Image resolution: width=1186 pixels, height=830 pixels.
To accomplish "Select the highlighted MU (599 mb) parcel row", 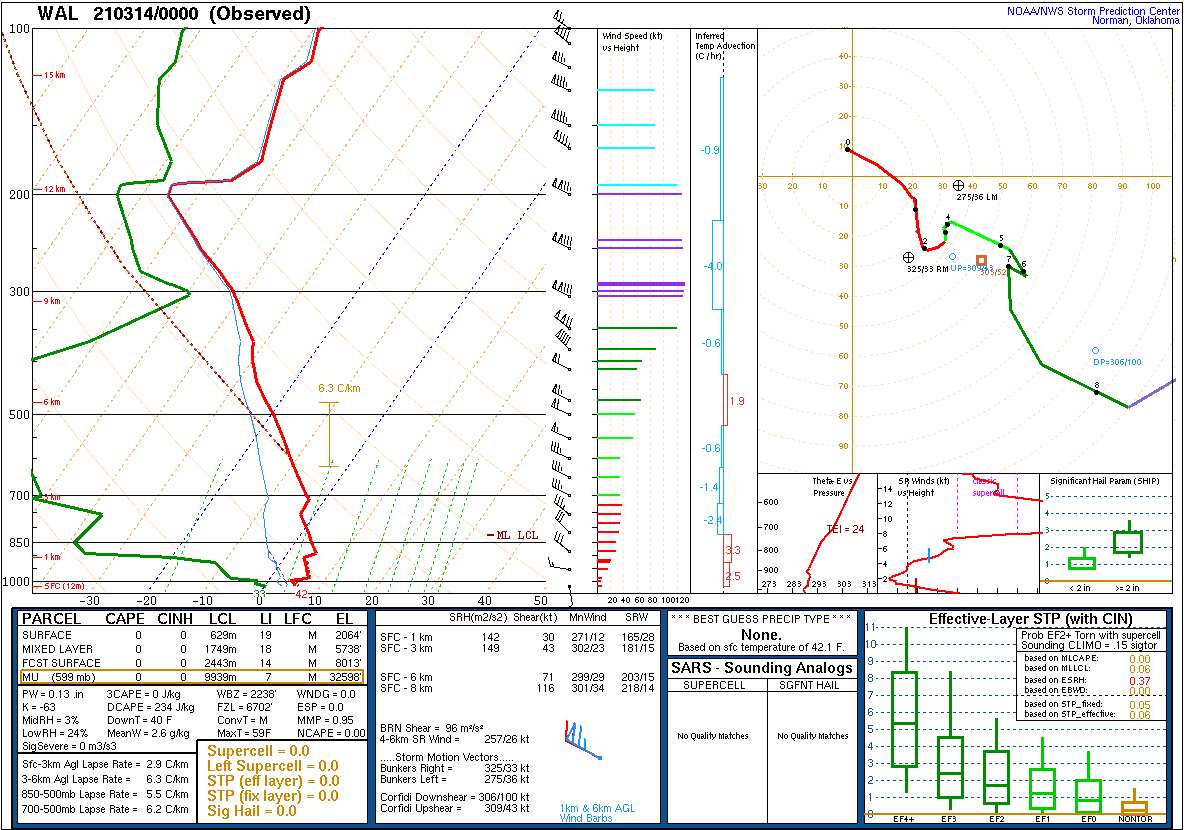I will (191, 677).
